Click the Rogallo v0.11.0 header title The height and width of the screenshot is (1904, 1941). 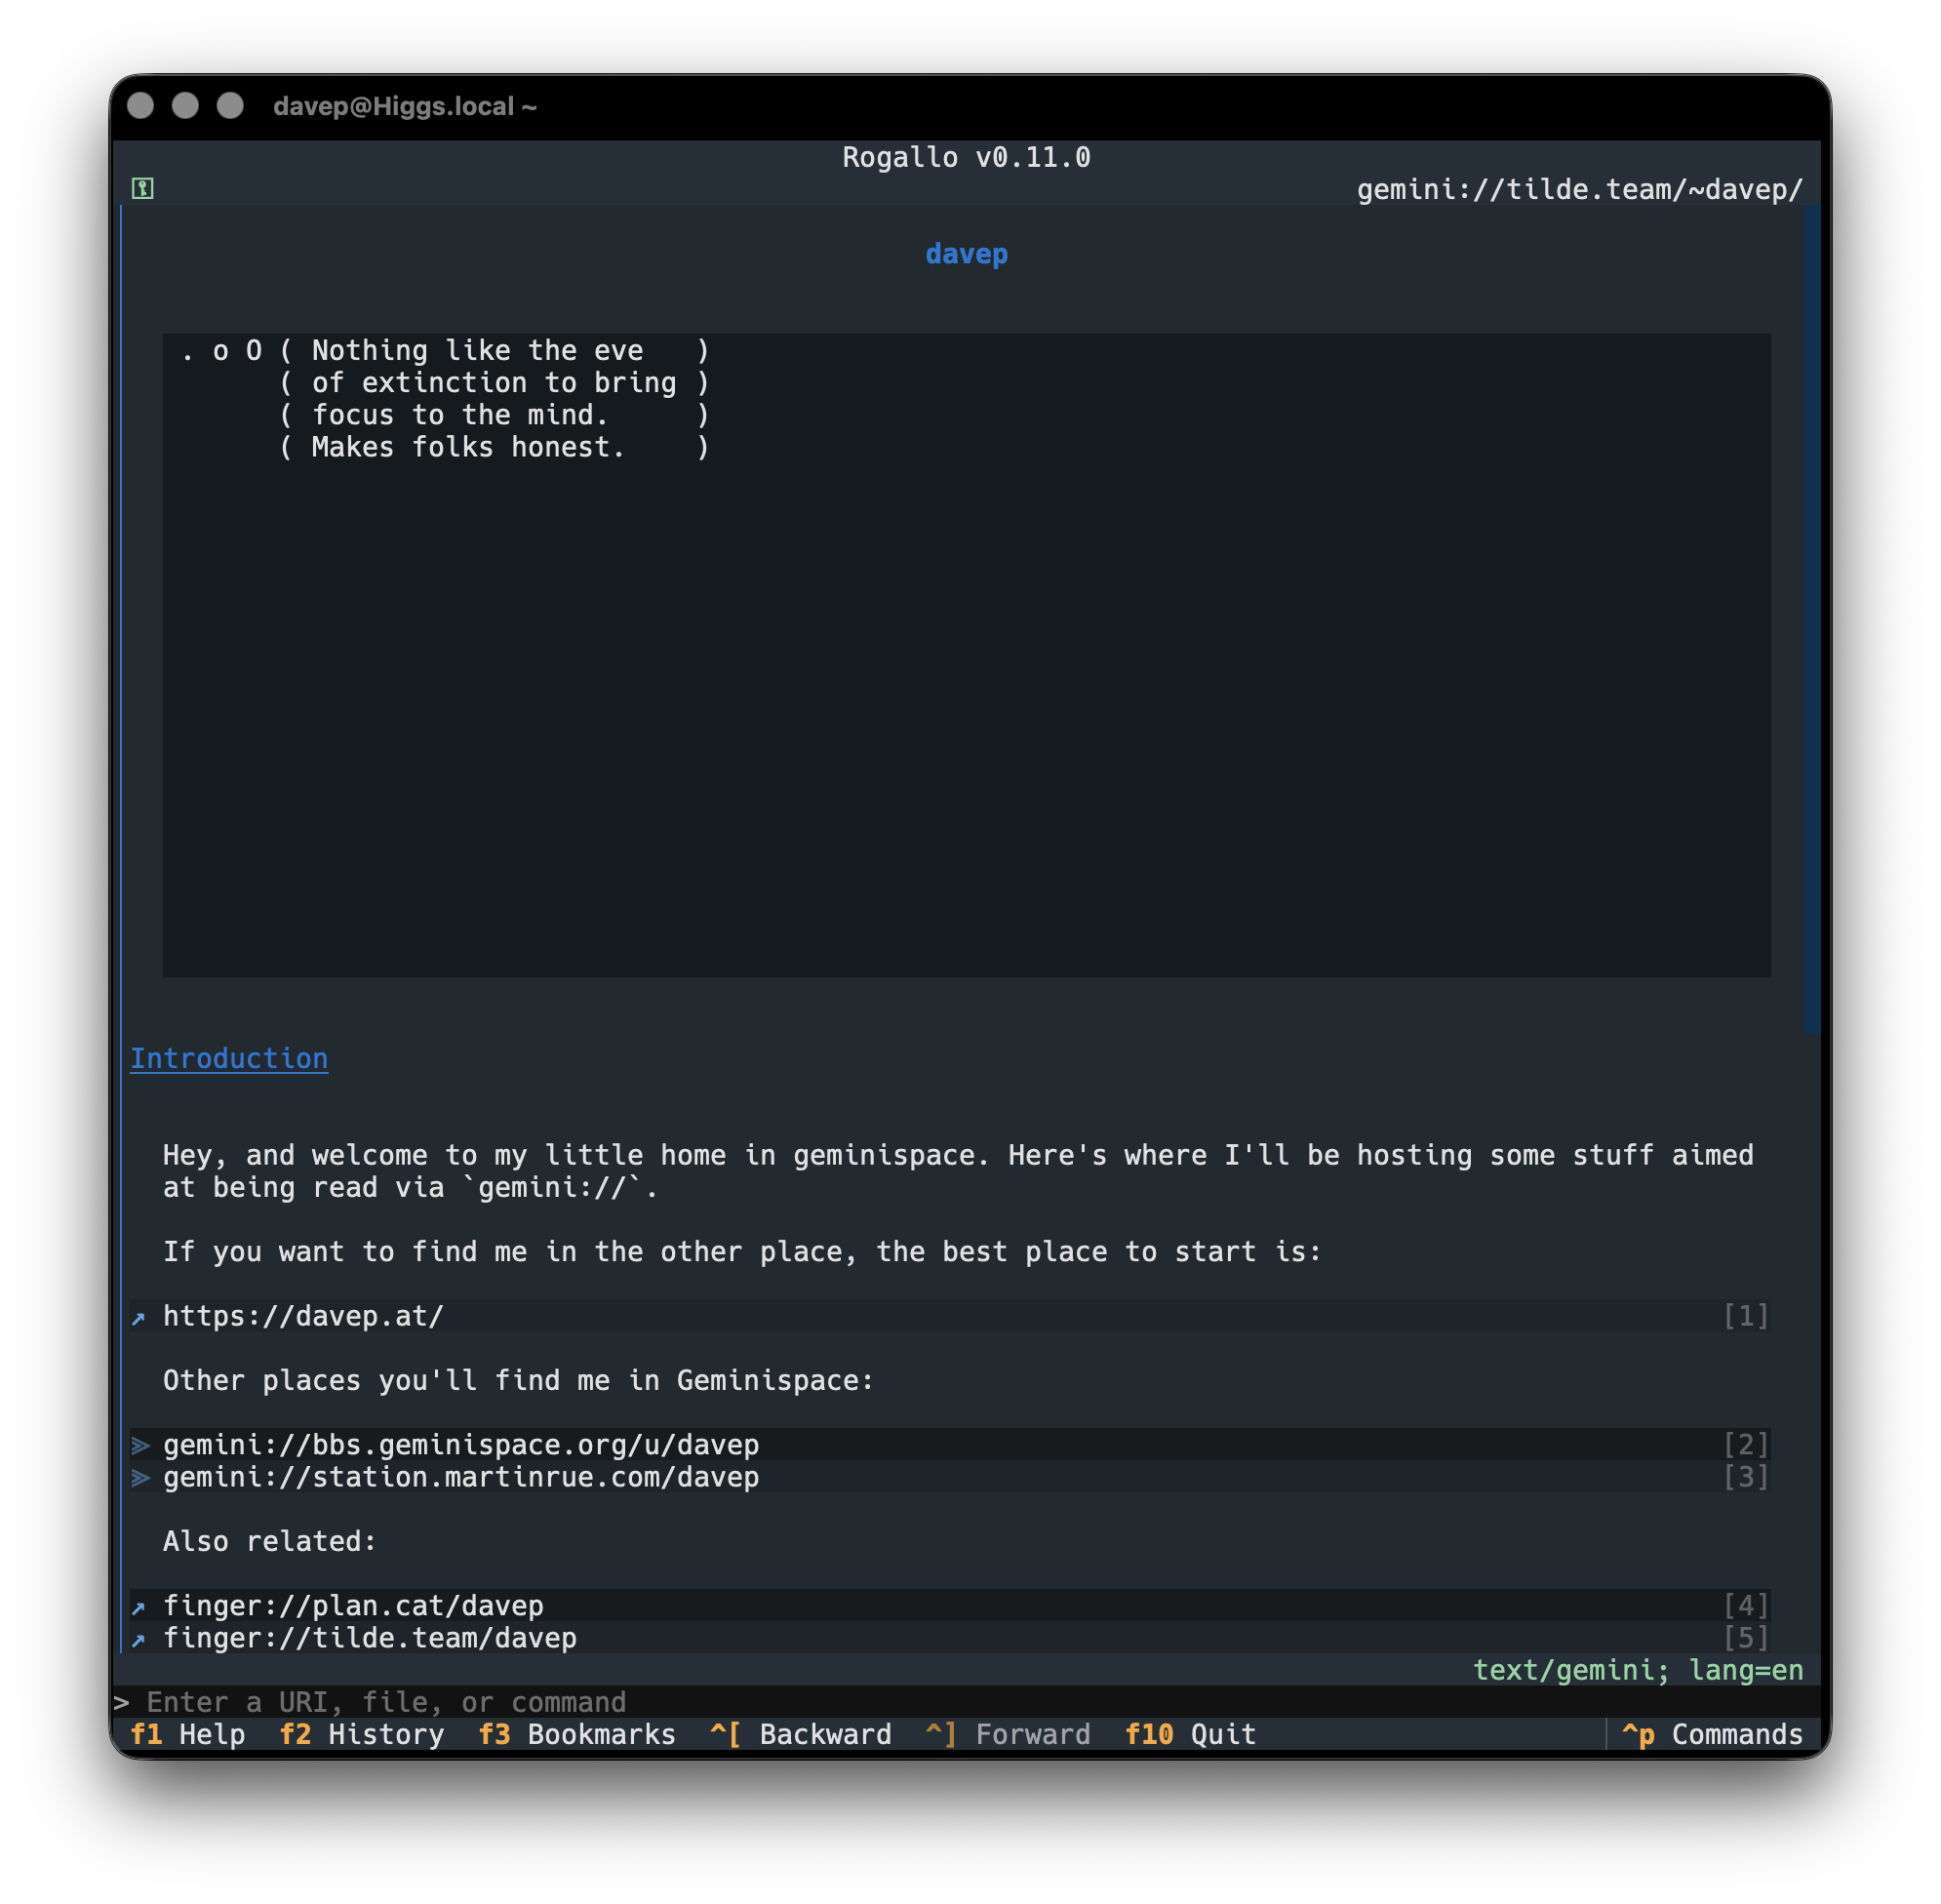966,157
